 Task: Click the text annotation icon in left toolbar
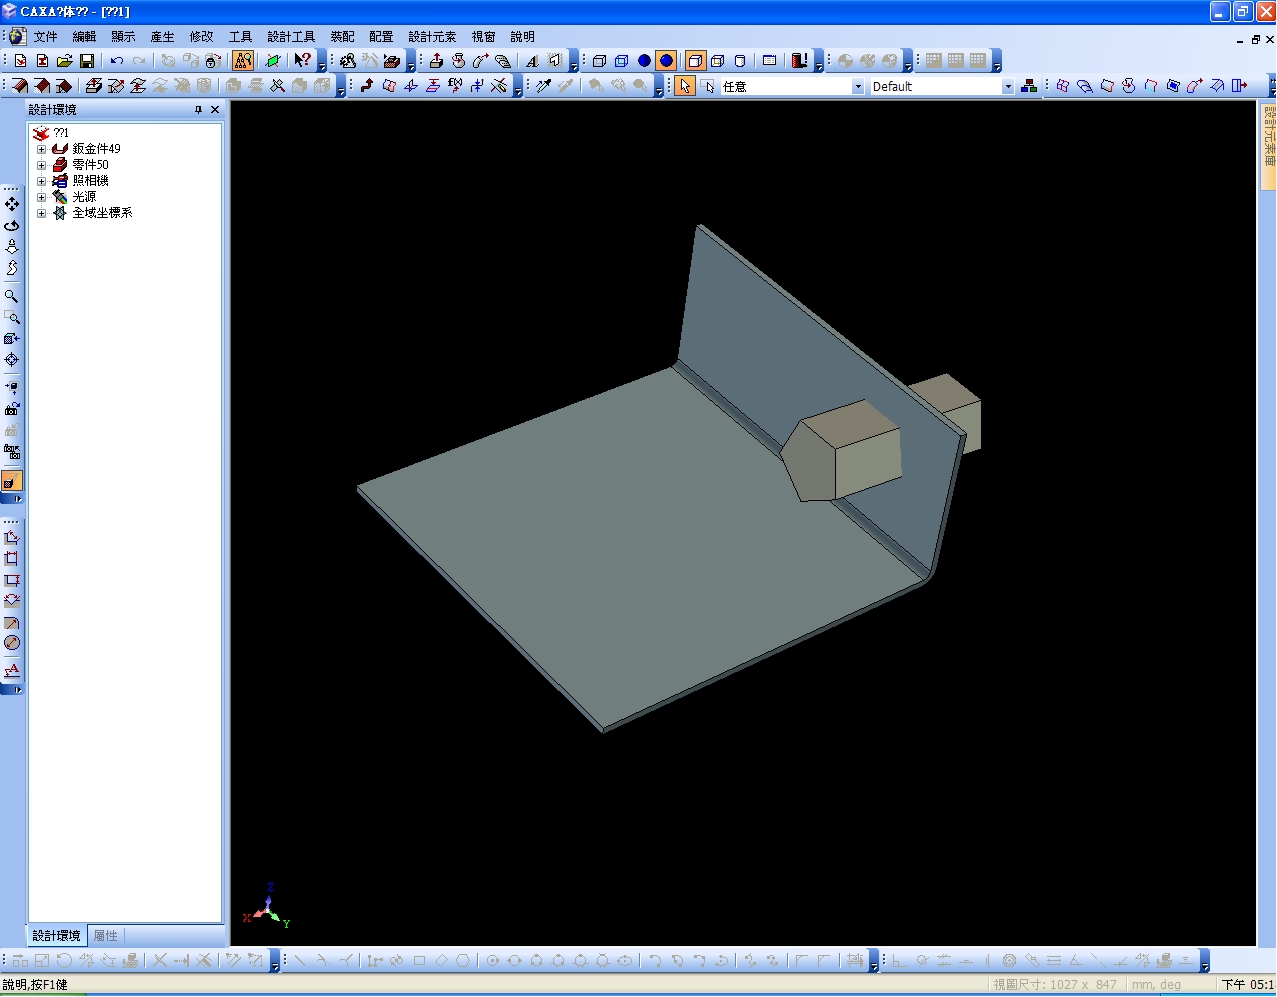tap(12, 670)
